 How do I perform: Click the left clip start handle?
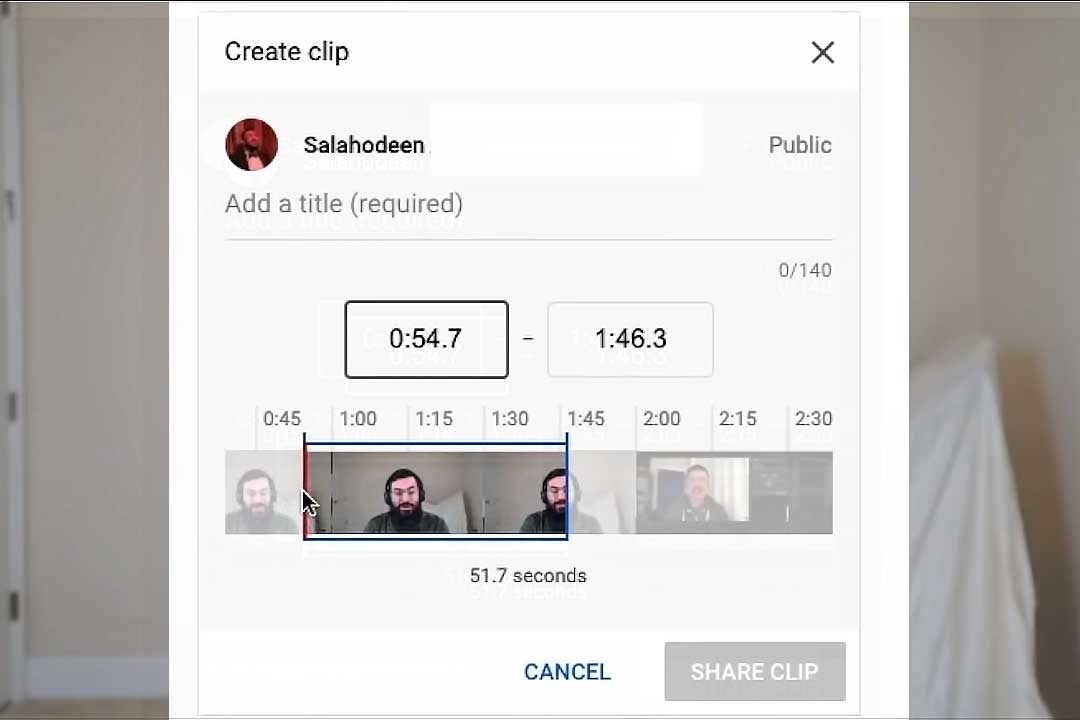click(305, 486)
